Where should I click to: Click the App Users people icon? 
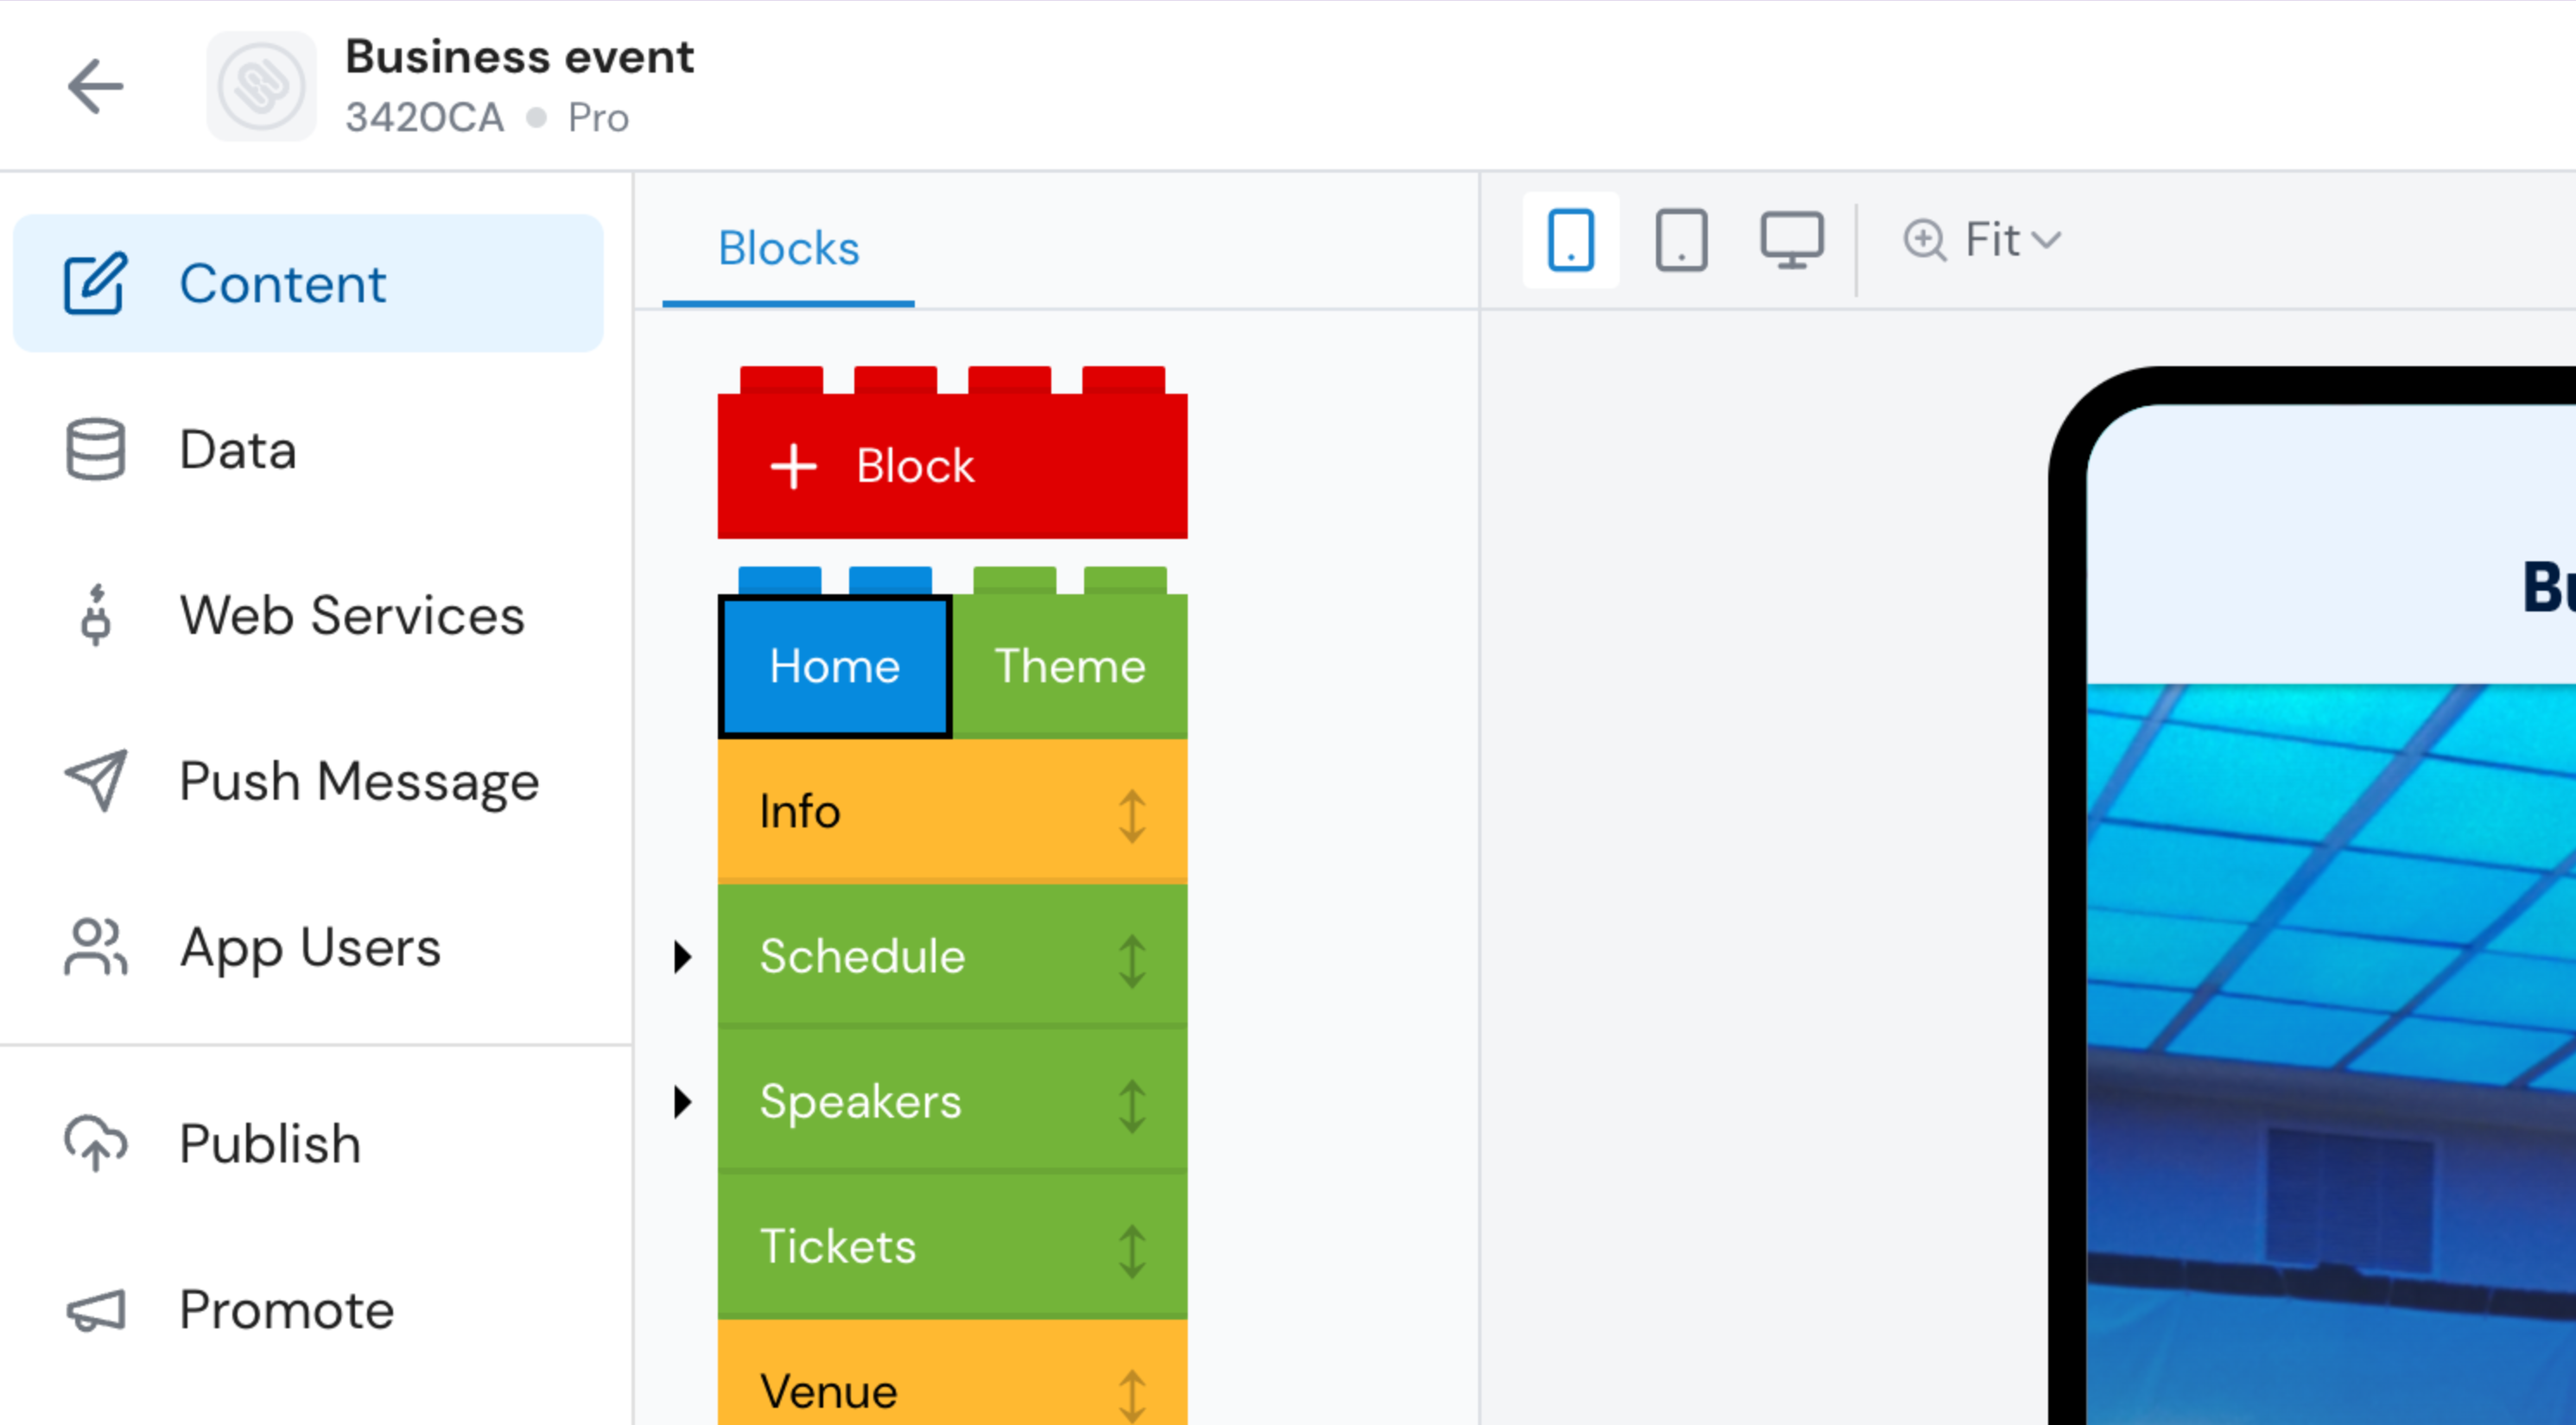pos(96,947)
